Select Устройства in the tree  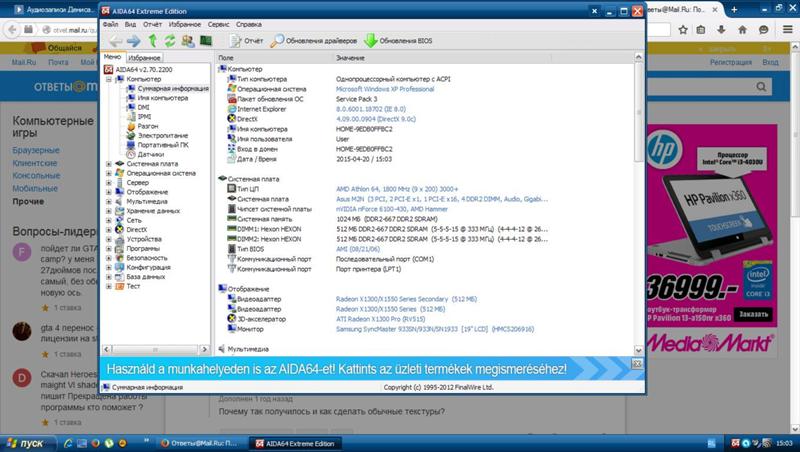click(x=144, y=239)
